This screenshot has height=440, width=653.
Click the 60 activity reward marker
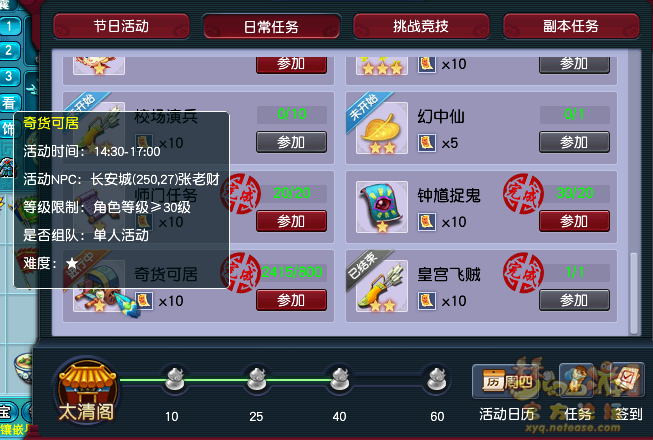[x=437, y=379]
